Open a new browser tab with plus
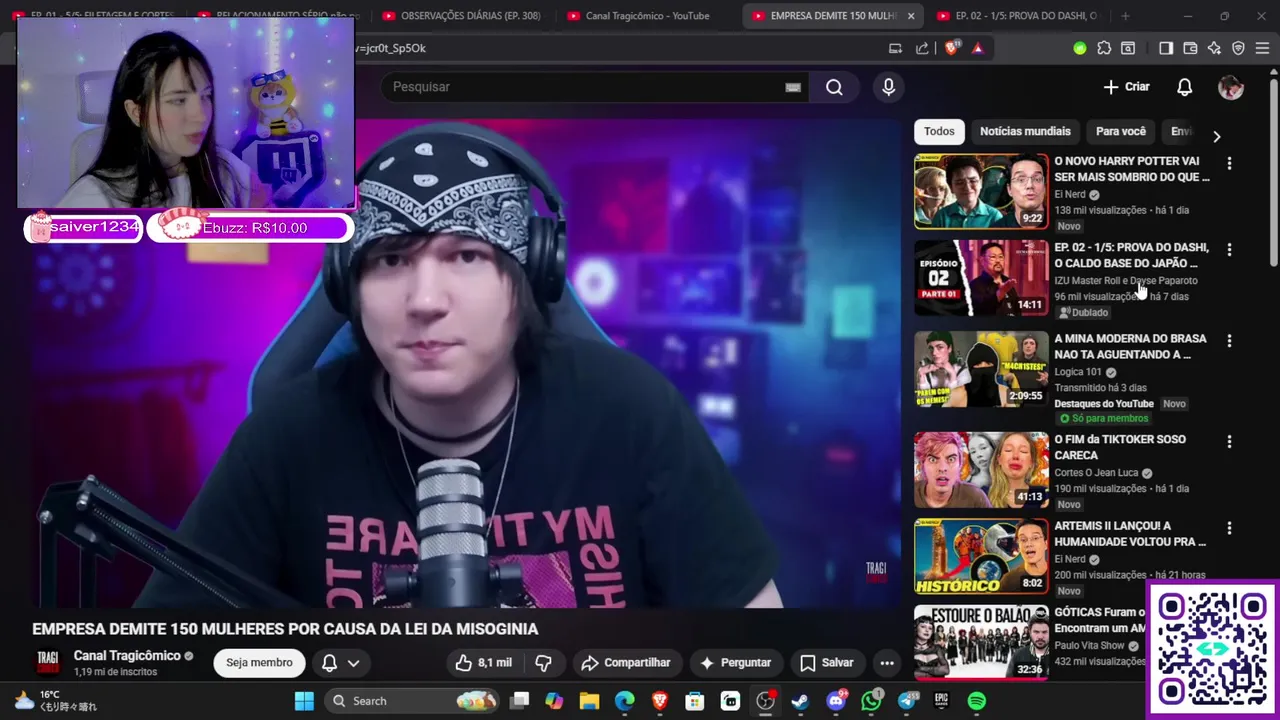Image resolution: width=1280 pixels, height=720 pixels. tap(1125, 16)
